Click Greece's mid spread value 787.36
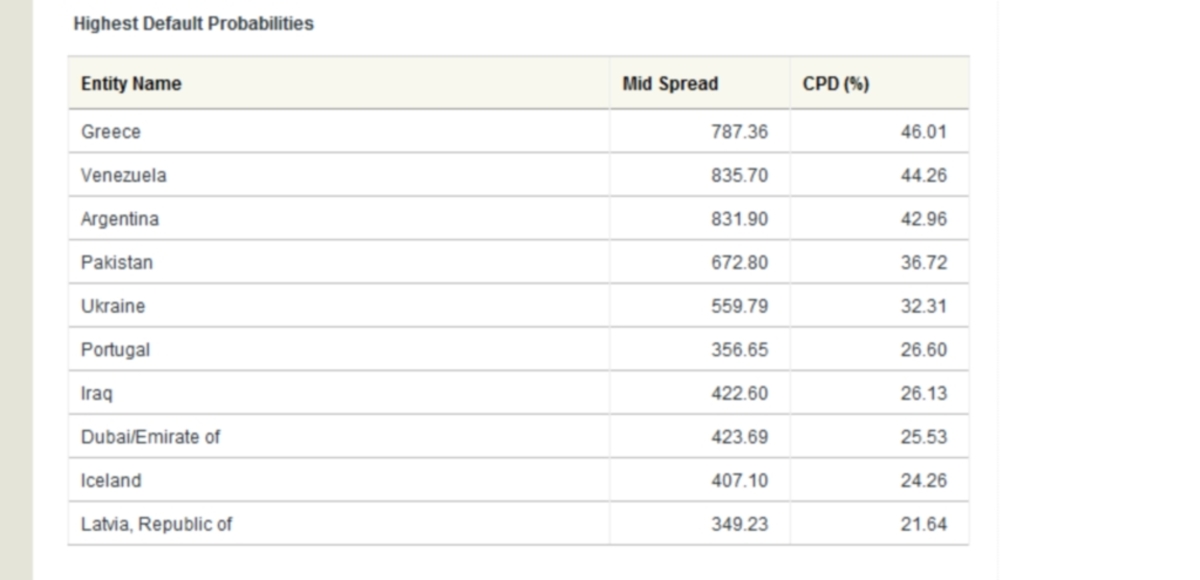Image resolution: width=1200 pixels, height=580 pixels. click(739, 132)
